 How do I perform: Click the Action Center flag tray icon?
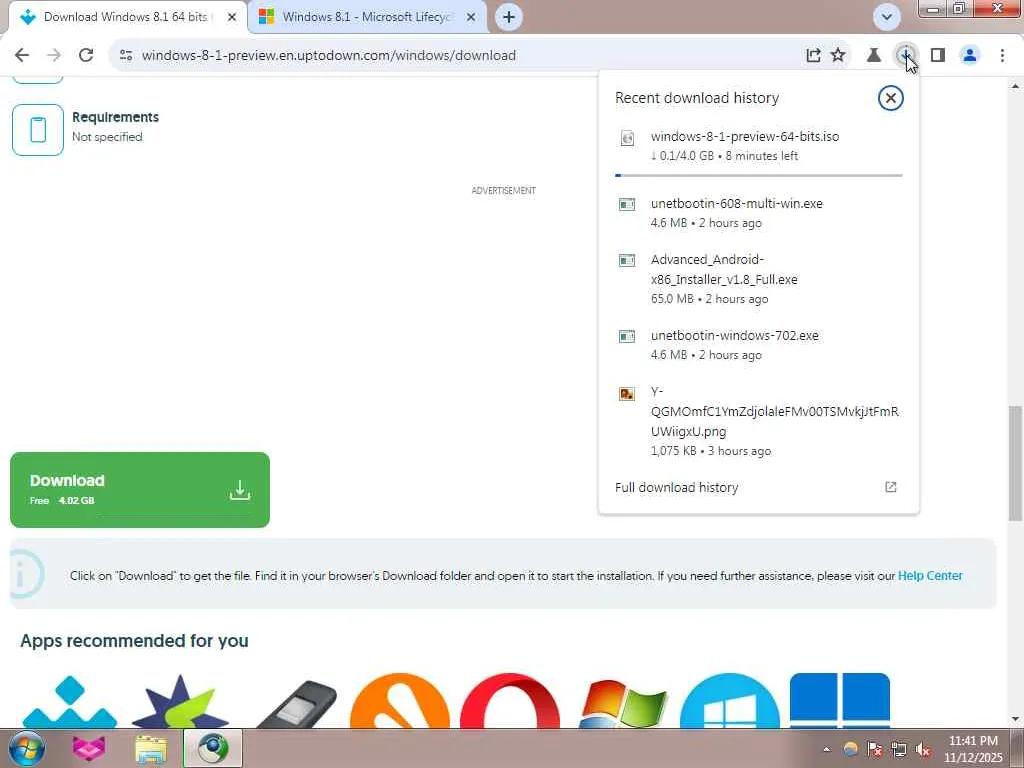pos(874,749)
